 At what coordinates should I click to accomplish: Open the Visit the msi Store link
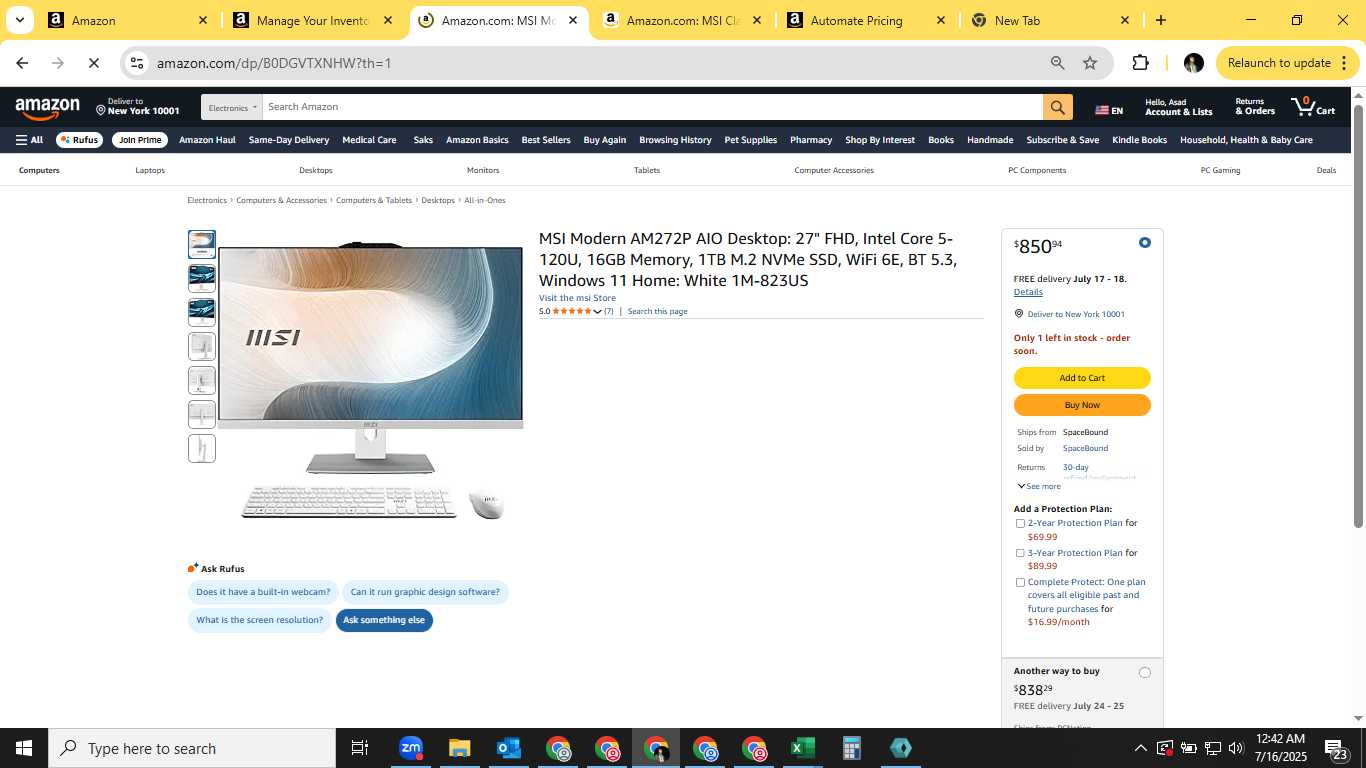[577, 298]
